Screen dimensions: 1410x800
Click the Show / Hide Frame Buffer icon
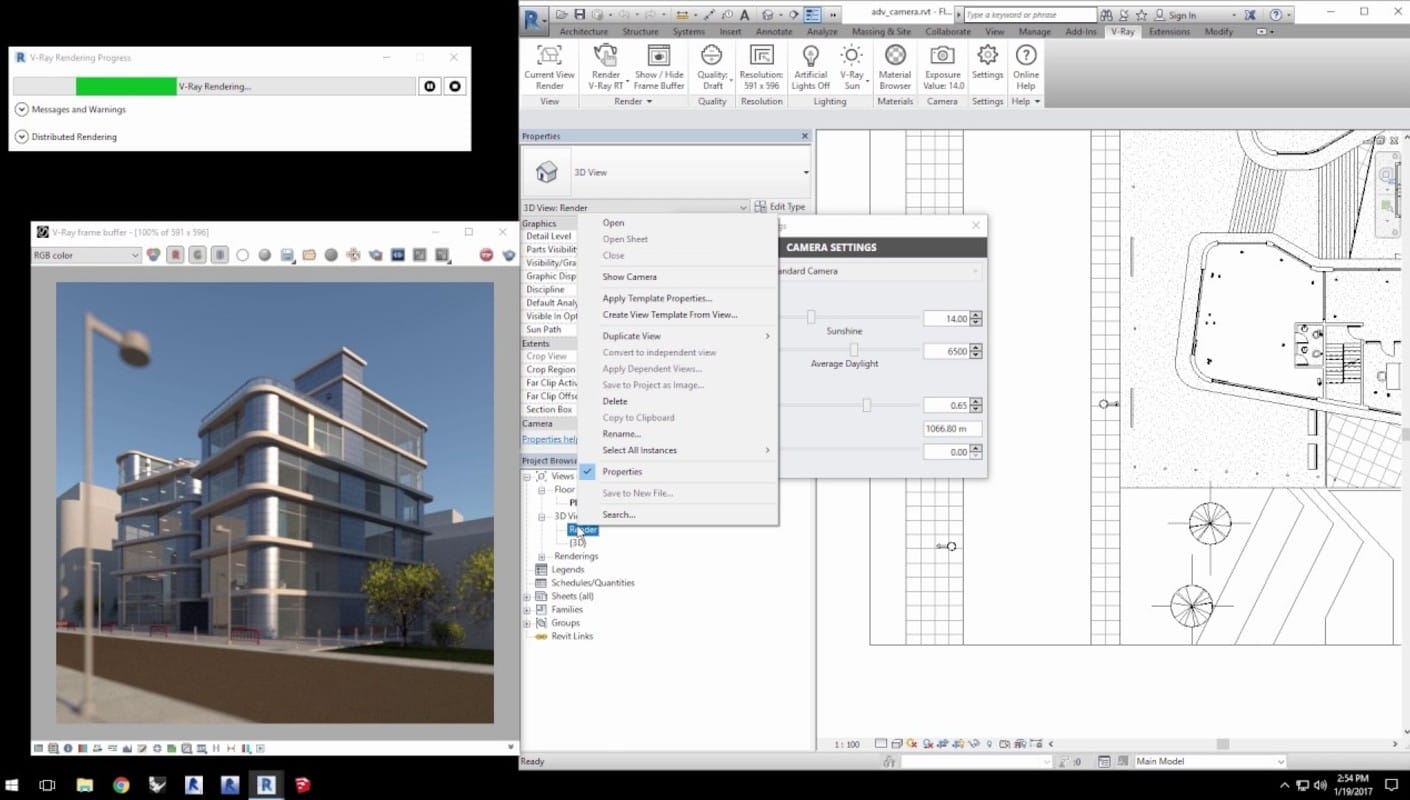[658, 56]
